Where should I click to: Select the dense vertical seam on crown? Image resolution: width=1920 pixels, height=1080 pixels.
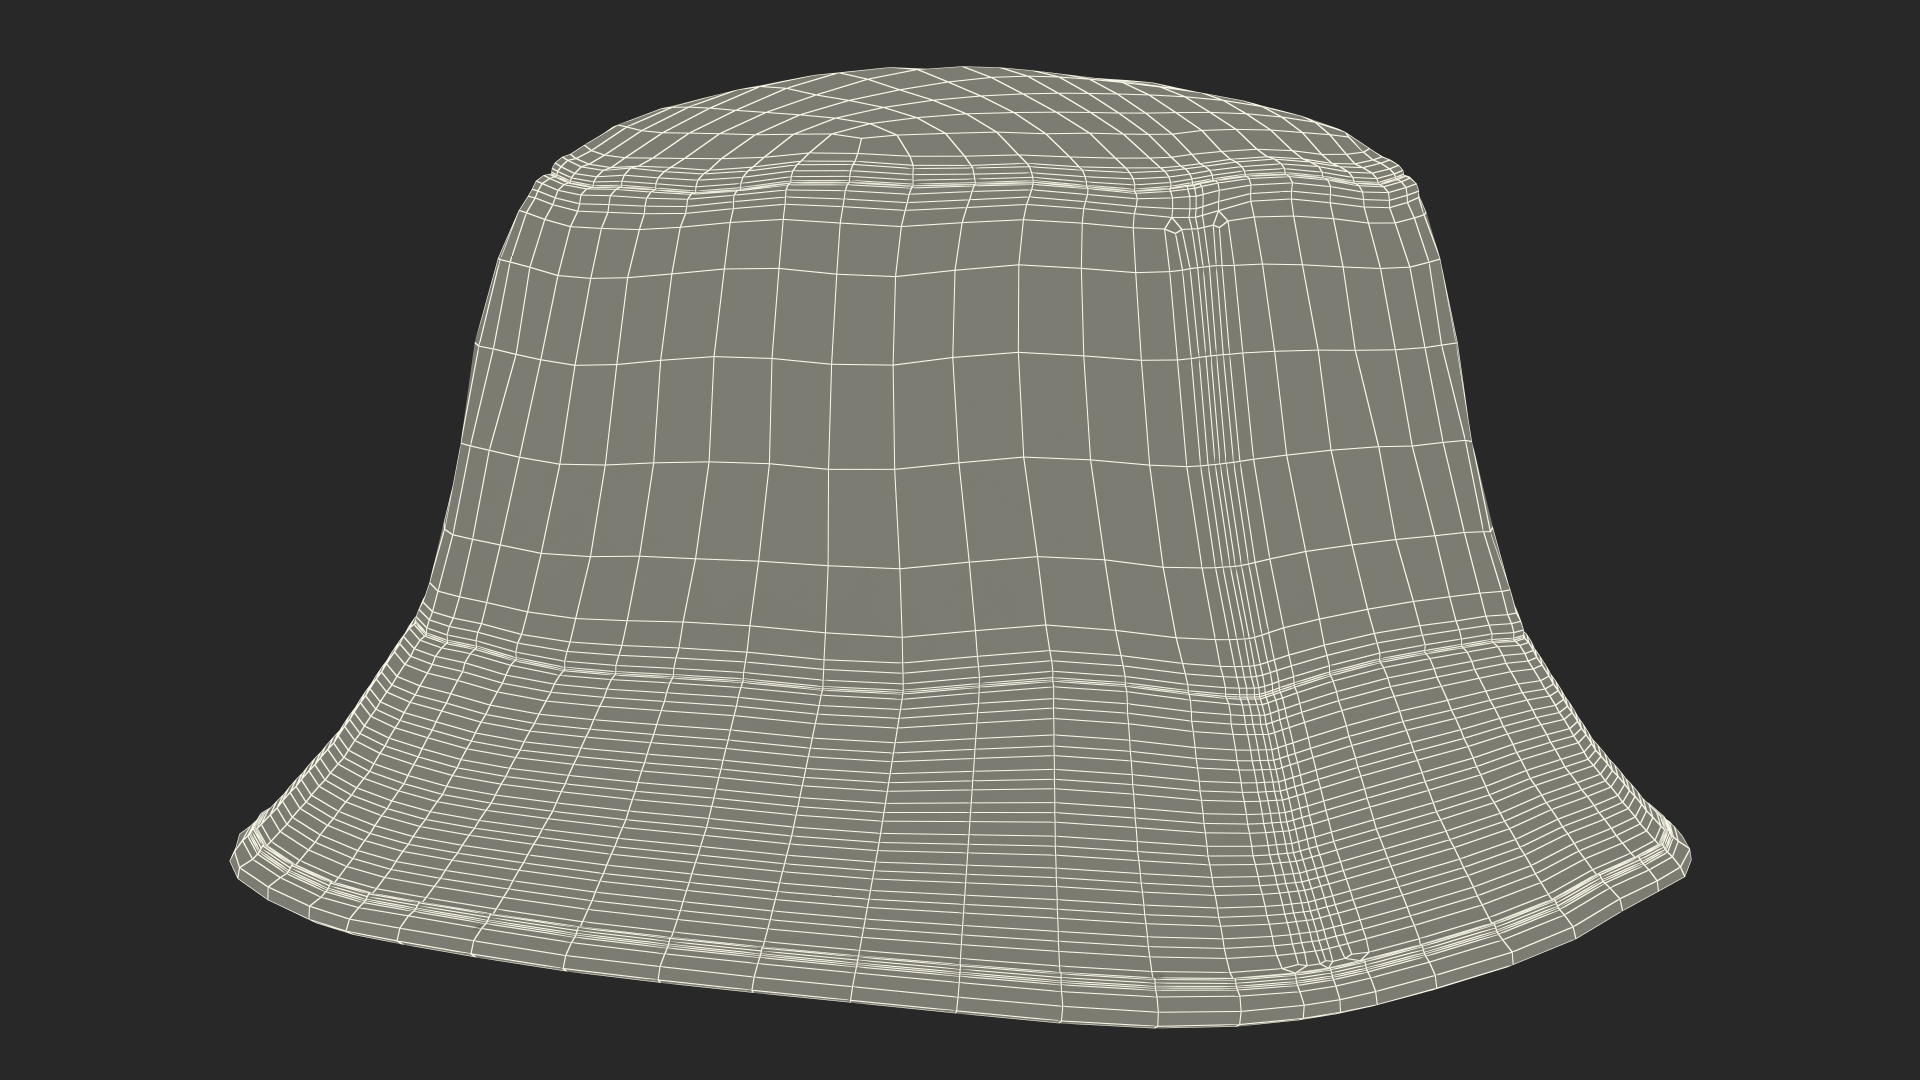pos(1215,450)
